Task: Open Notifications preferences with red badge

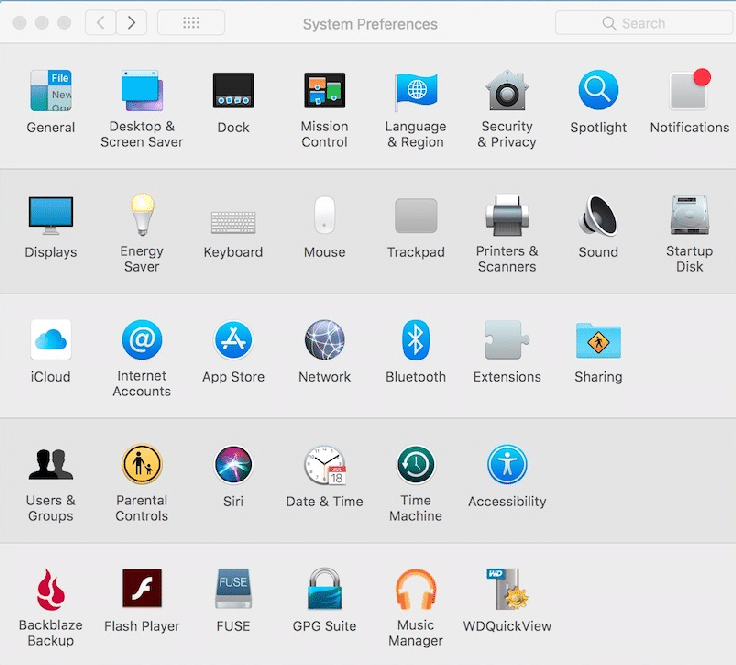Action: [689, 92]
